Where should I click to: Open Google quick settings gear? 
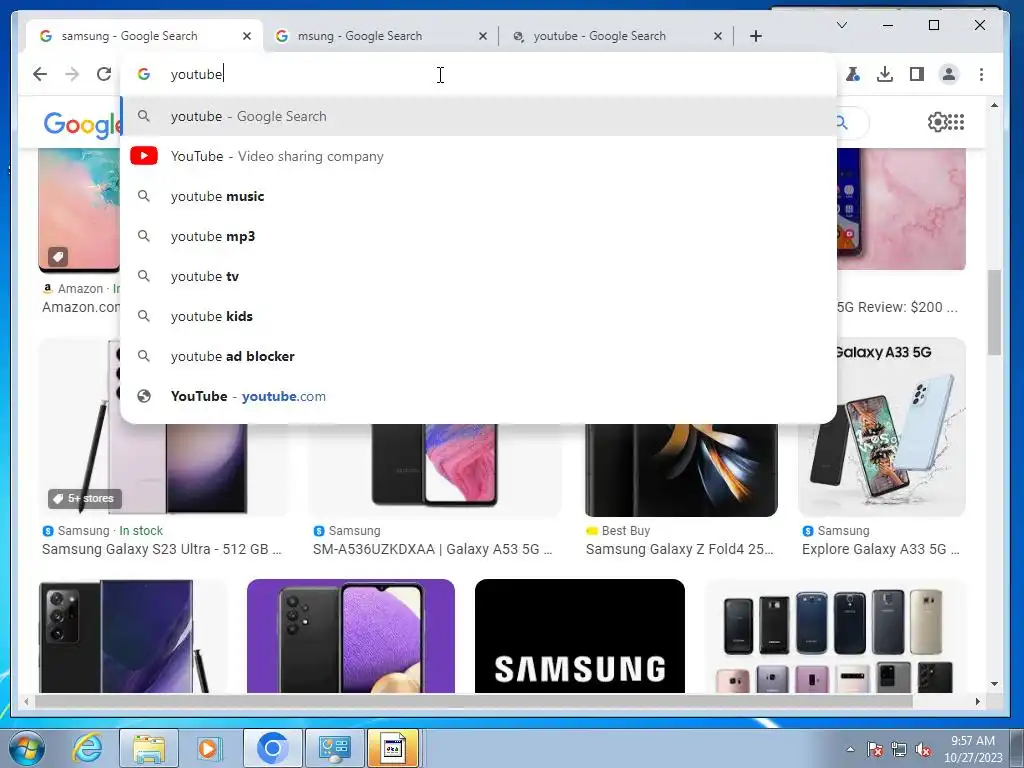(937, 122)
